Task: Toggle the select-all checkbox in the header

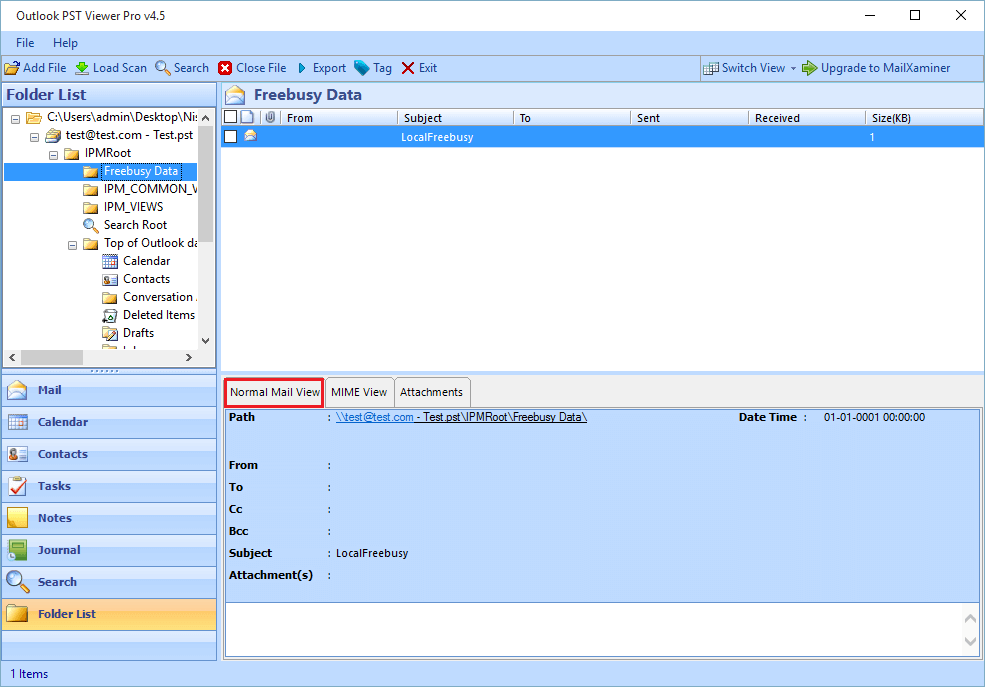Action: [x=231, y=117]
